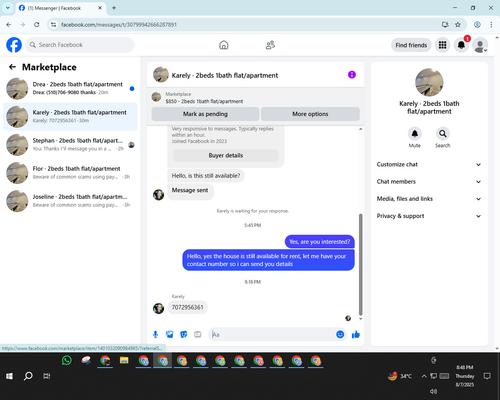The height and width of the screenshot is (400, 500).
Task: Open the Drea conversation
Action: click(70, 89)
